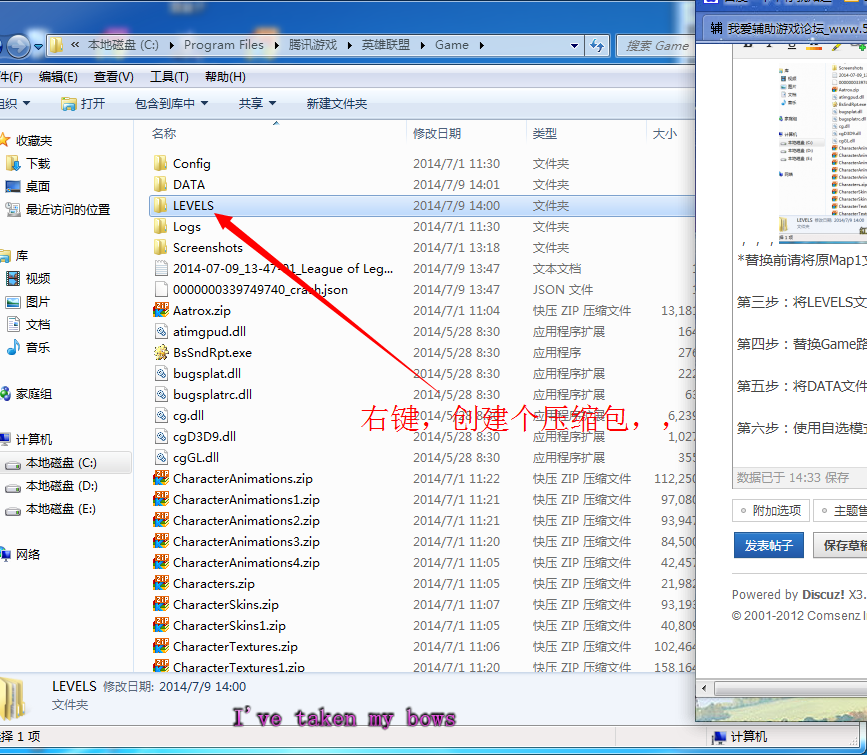
Task: Expand the arrow after Game in address bar
Action: tap(482, 45)
